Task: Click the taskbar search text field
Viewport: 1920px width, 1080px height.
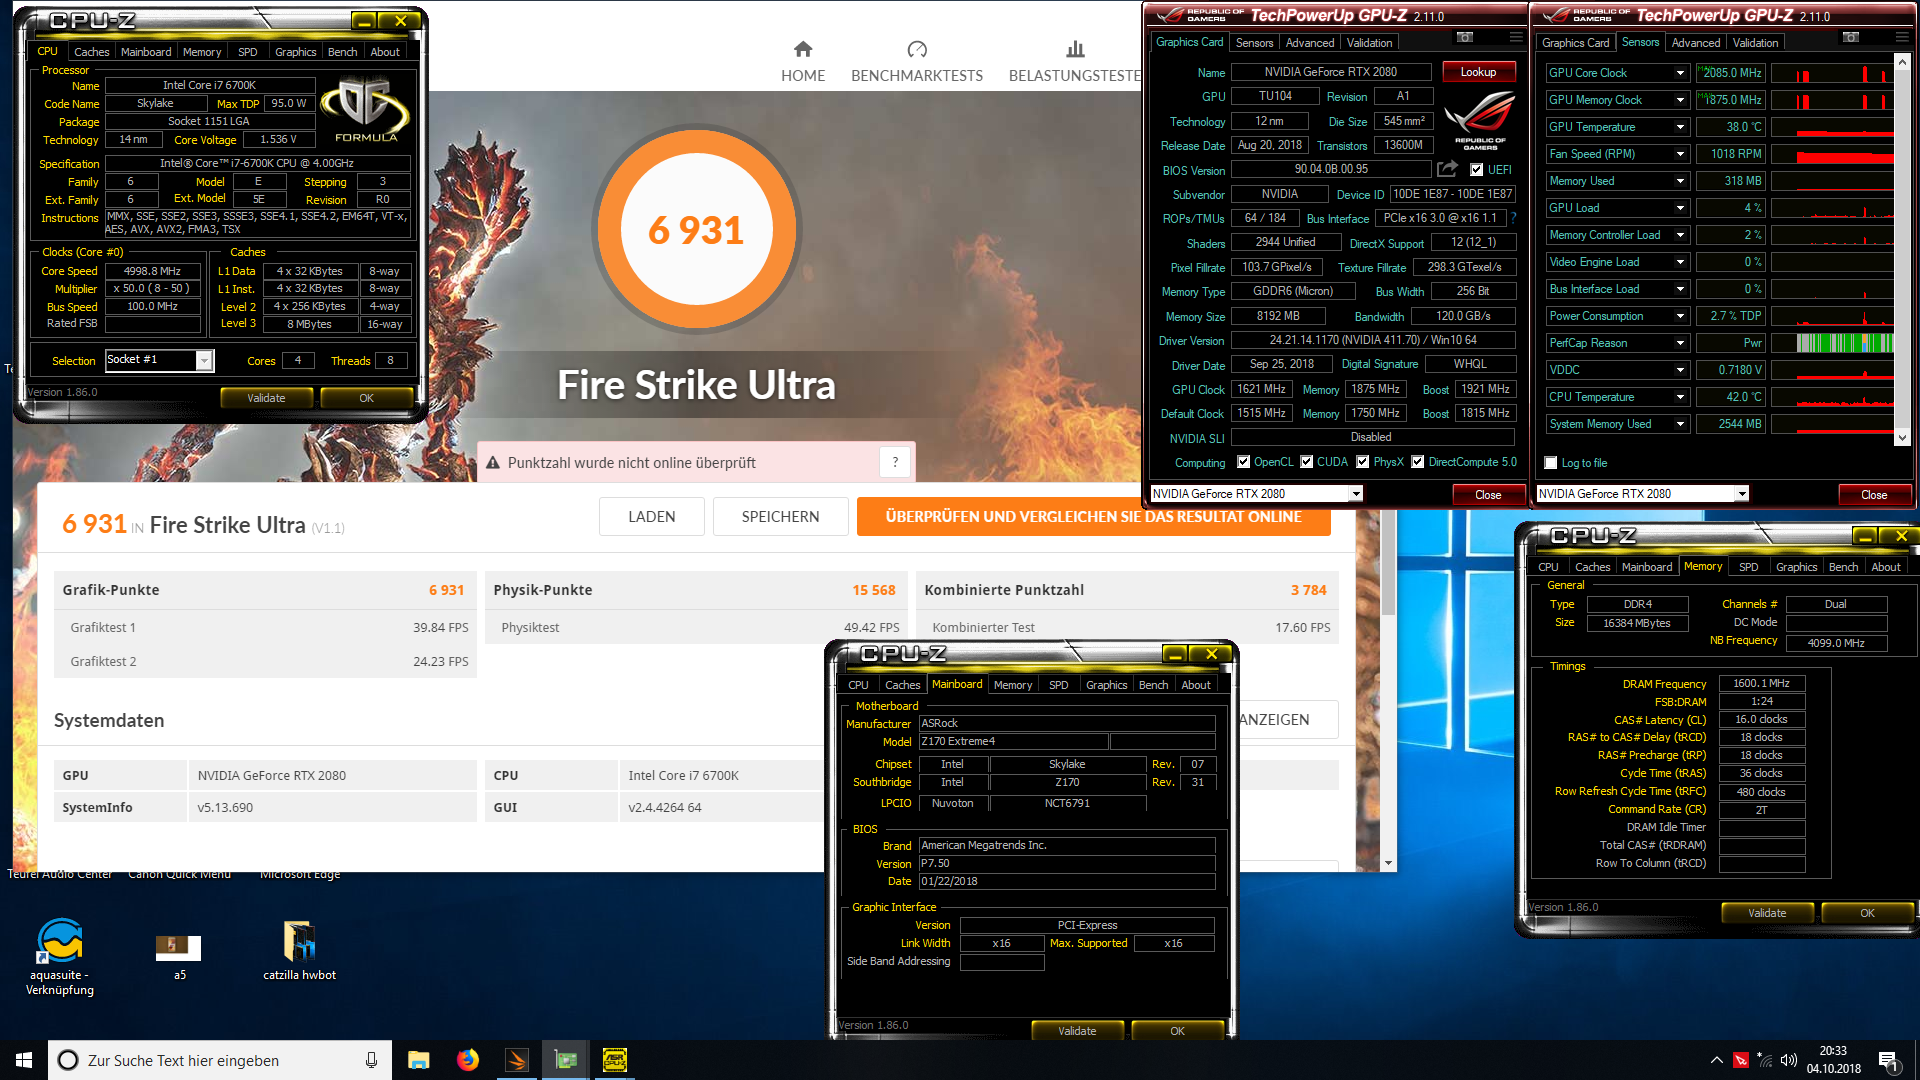Action: 220,1060
